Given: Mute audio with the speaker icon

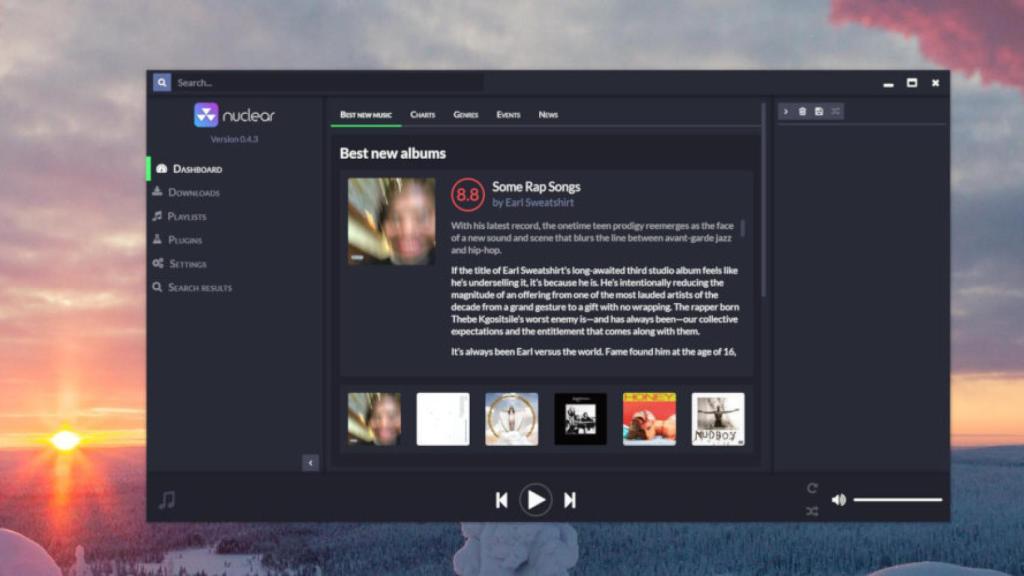Looking at the screenshot, I should click(838, 500).
